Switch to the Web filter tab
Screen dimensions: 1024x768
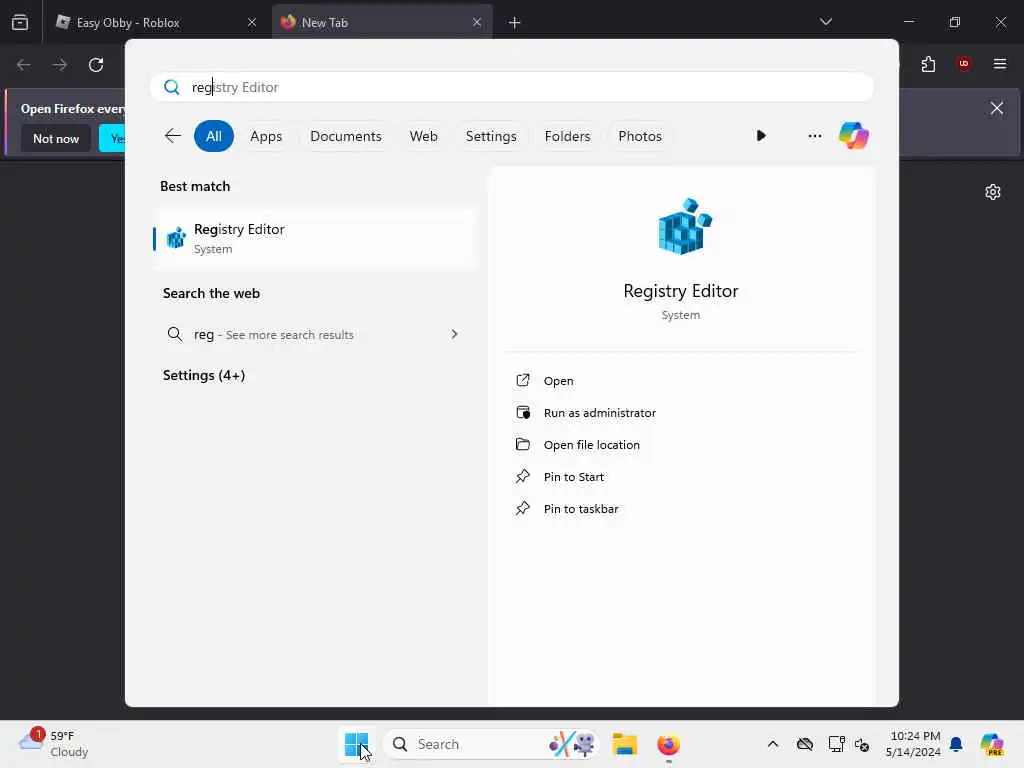click(x=423, y=136)
